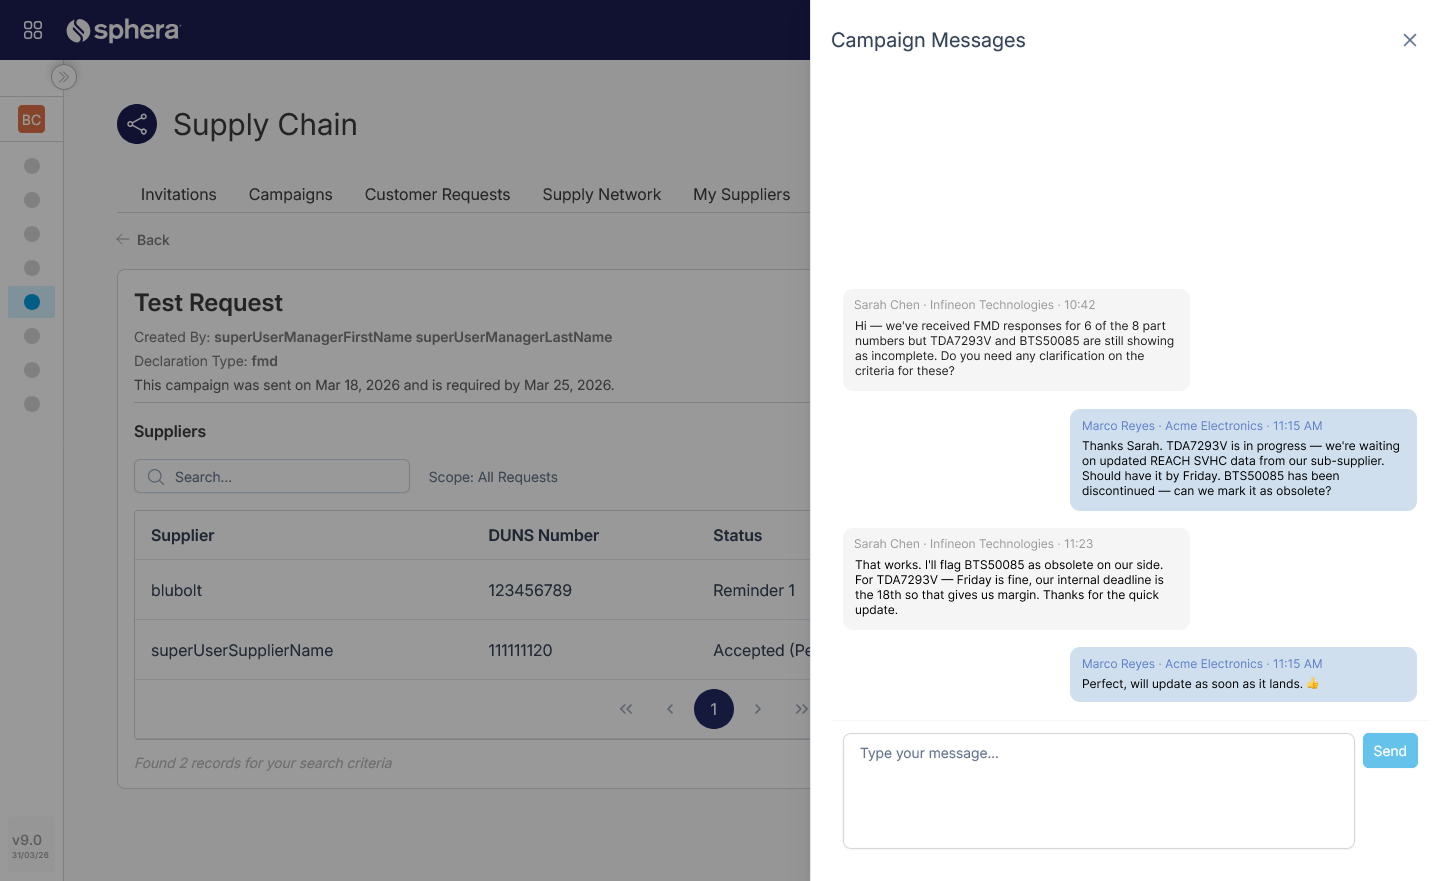
Task: Expand the collapsed sidebar with chevron button
Action: point(64,77)
